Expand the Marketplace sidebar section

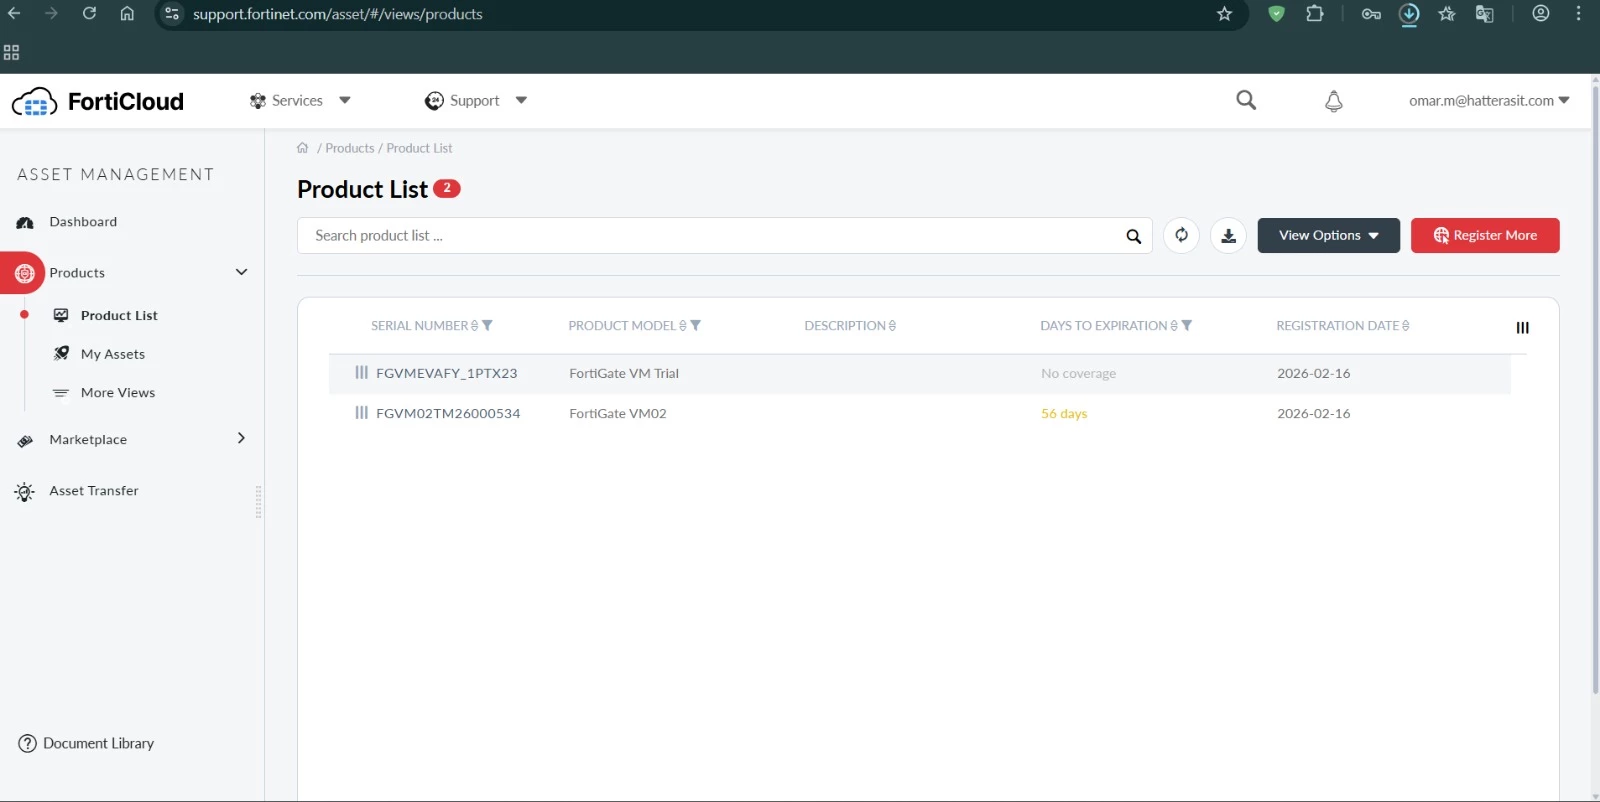coord(241,438)
